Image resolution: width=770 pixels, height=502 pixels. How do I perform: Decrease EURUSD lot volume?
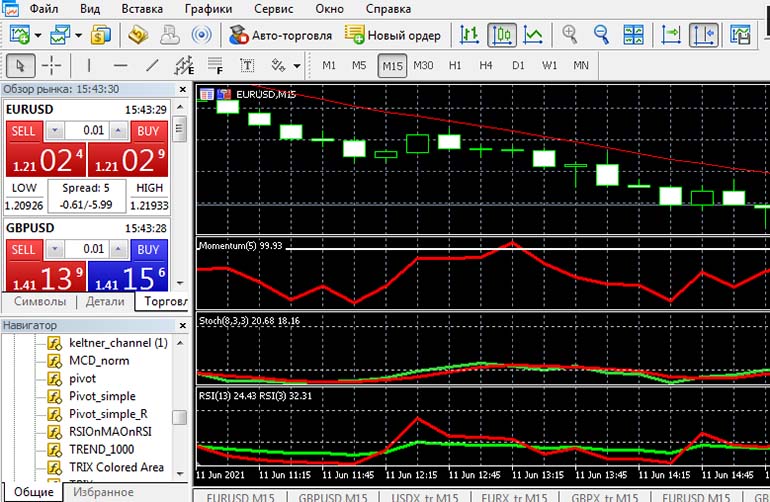coord(55,131)
